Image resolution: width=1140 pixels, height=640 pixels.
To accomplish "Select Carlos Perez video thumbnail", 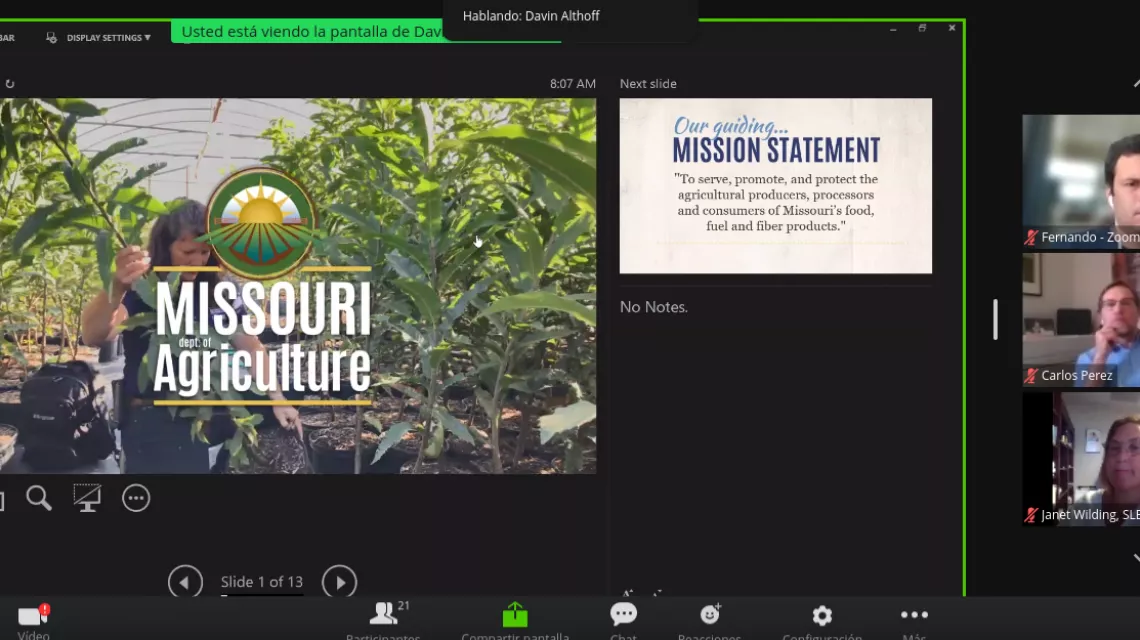I will 1082,318.
